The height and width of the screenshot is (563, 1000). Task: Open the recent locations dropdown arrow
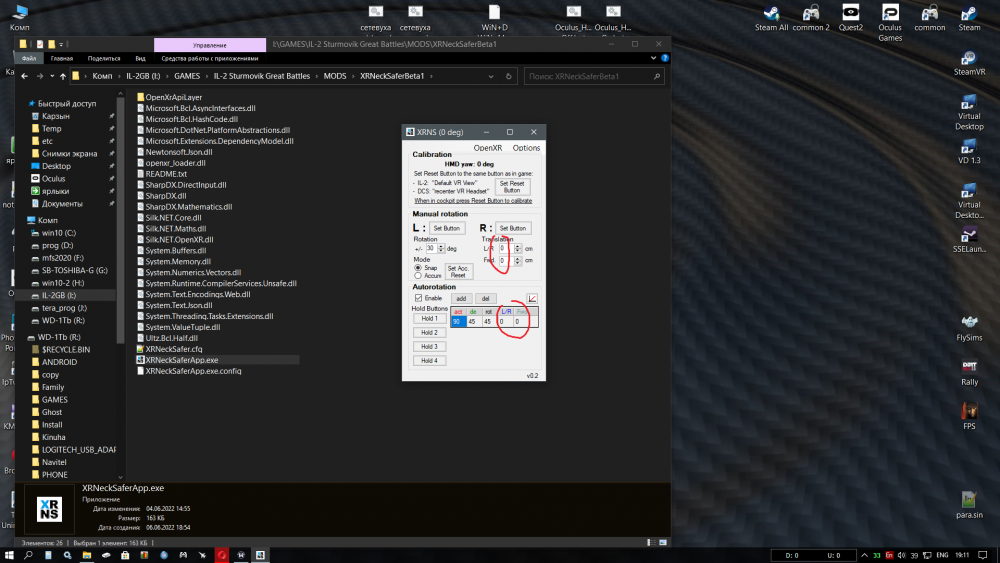[52, 76]
